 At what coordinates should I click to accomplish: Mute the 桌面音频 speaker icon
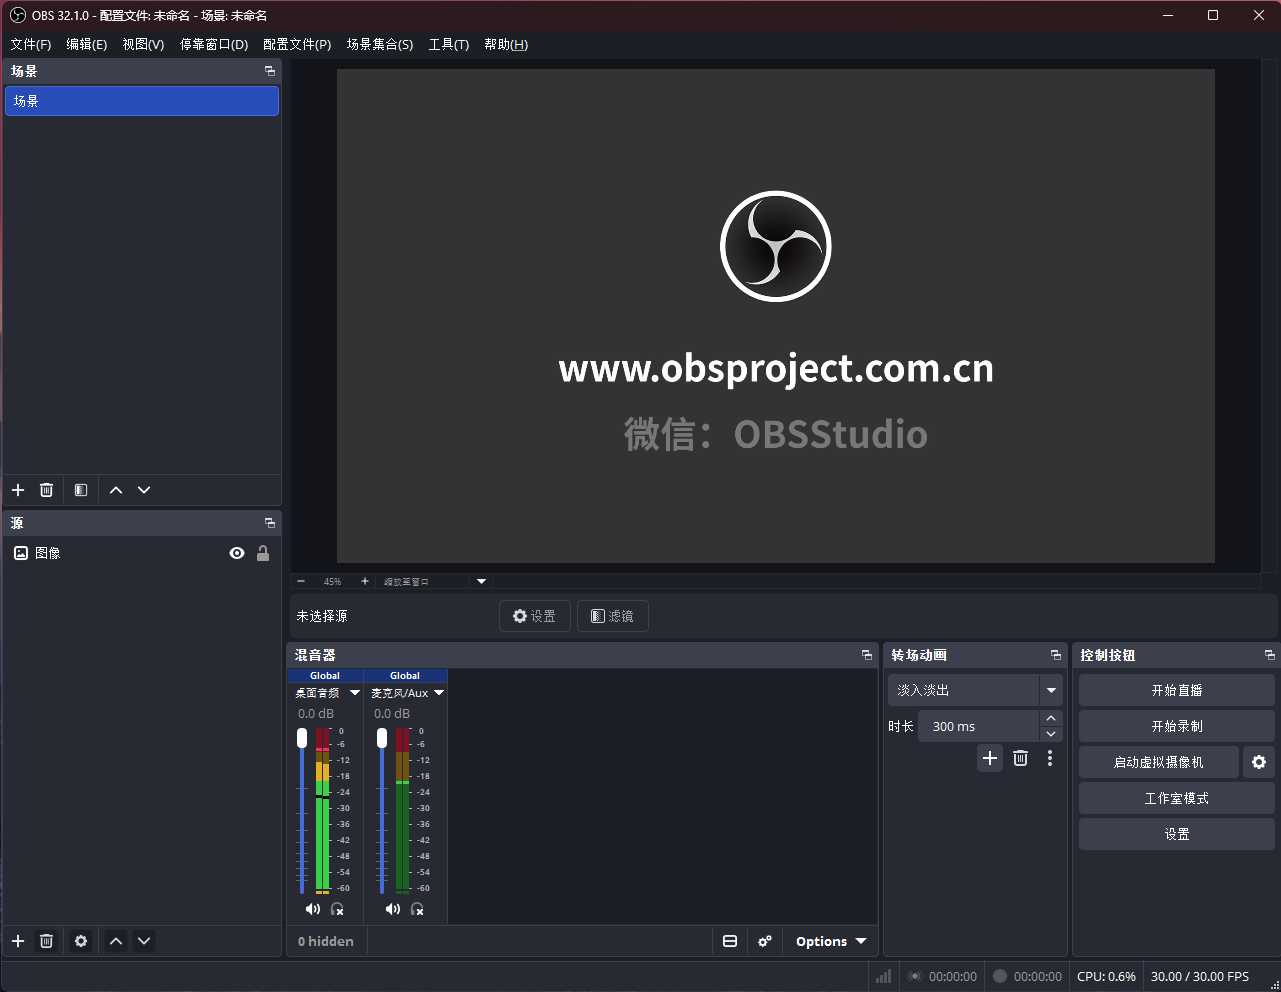(312, 909)
